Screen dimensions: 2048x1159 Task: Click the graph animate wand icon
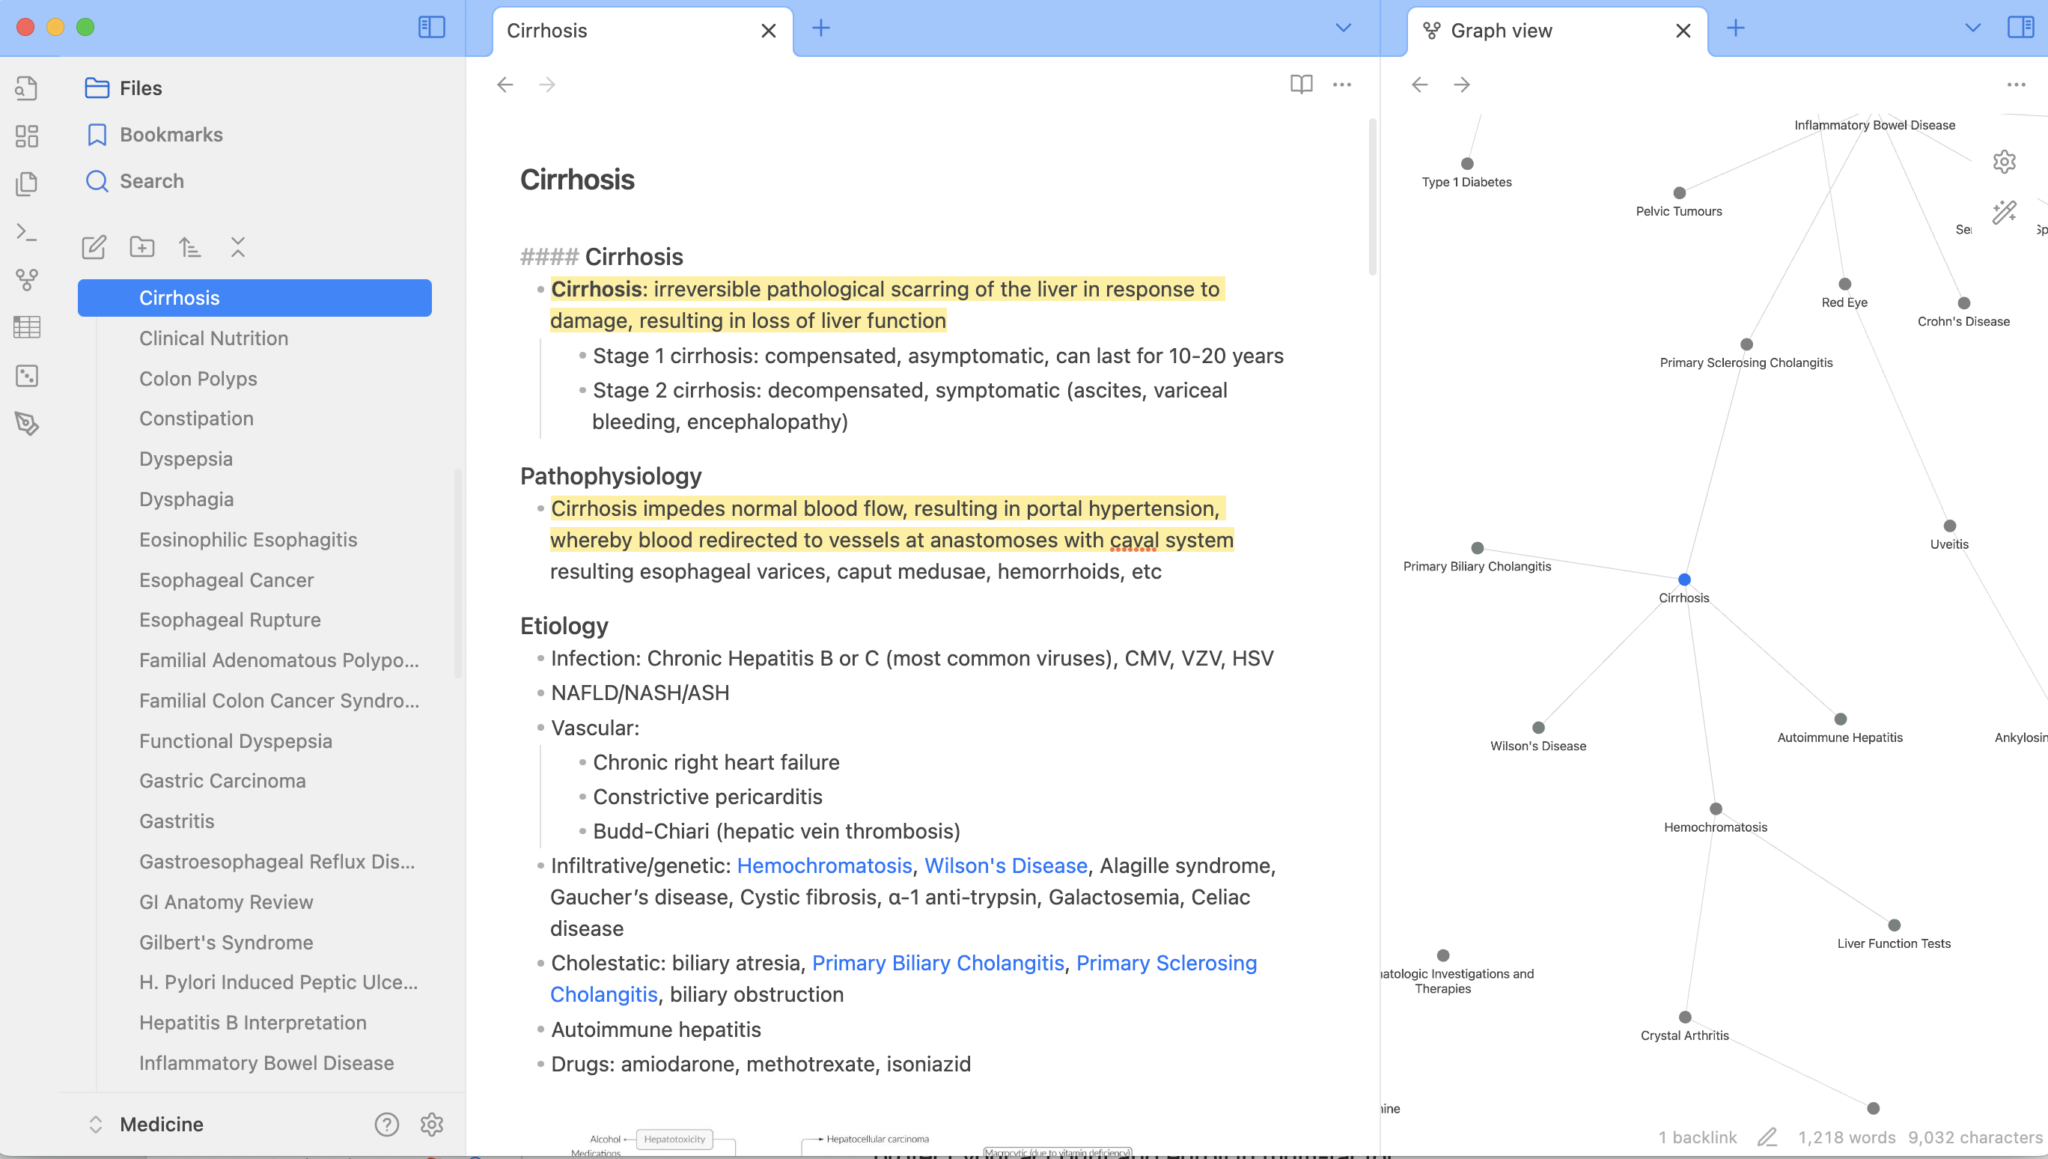[2004, 212]
